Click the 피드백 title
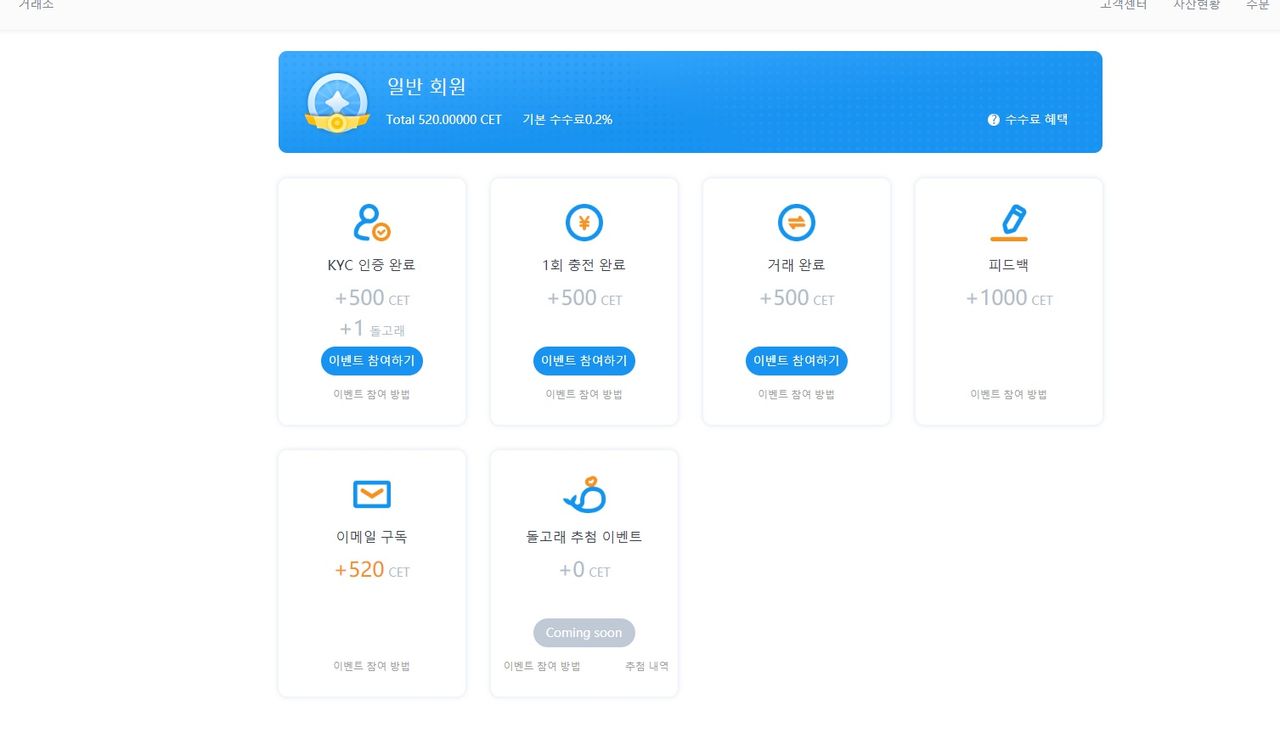Screen dimensions: 1280x745 [x=1008, y=266]
